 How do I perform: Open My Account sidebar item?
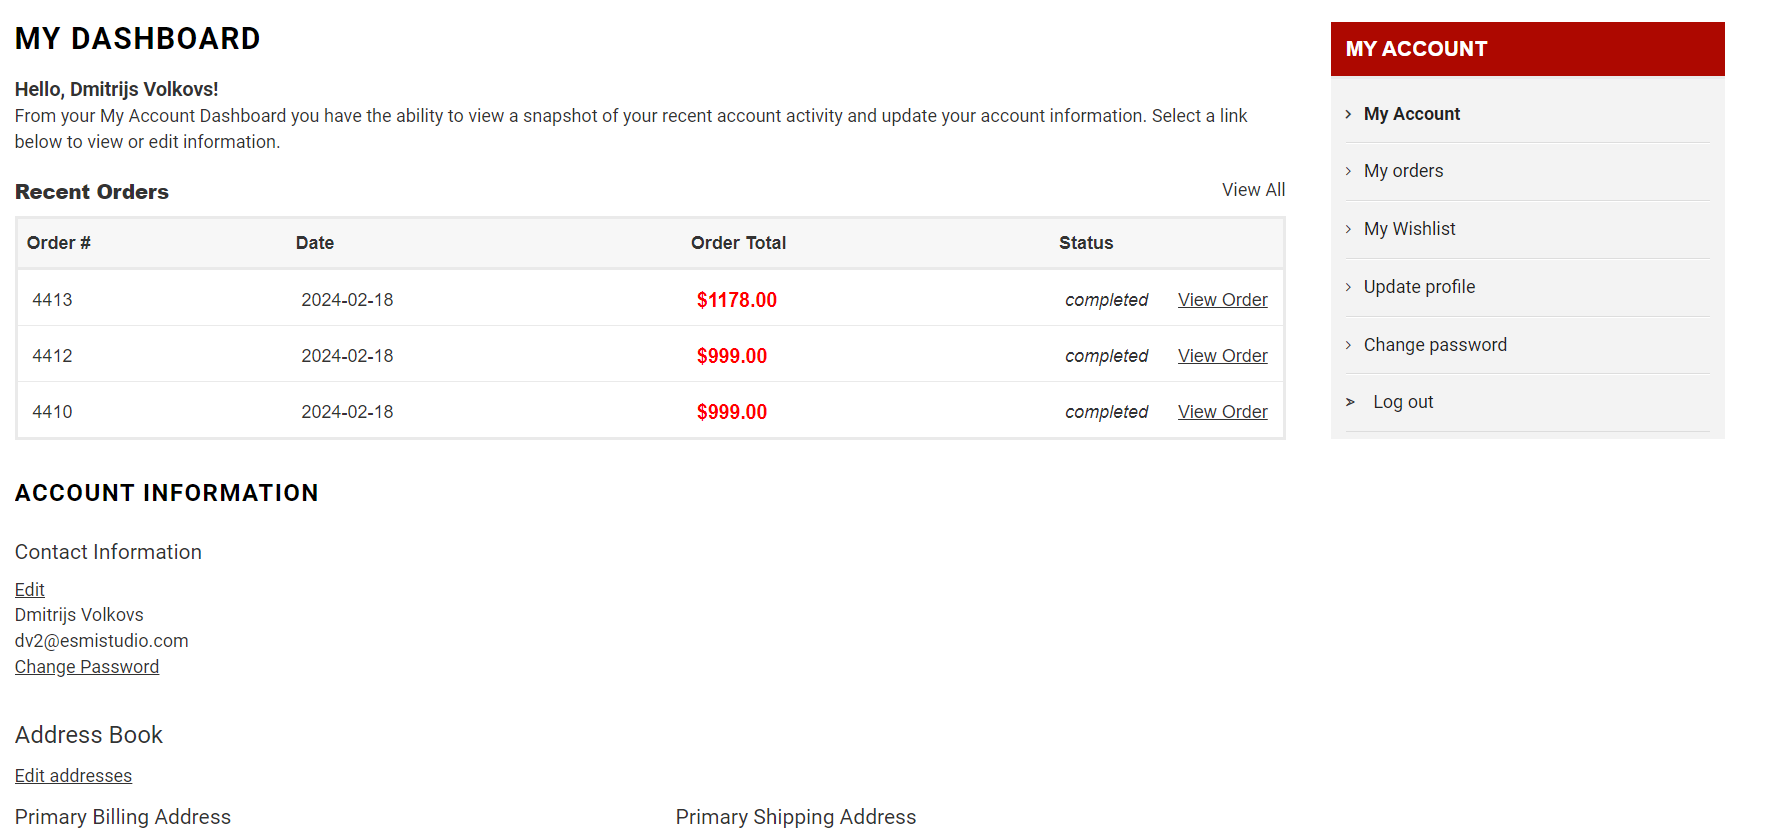coord(1411,114)
